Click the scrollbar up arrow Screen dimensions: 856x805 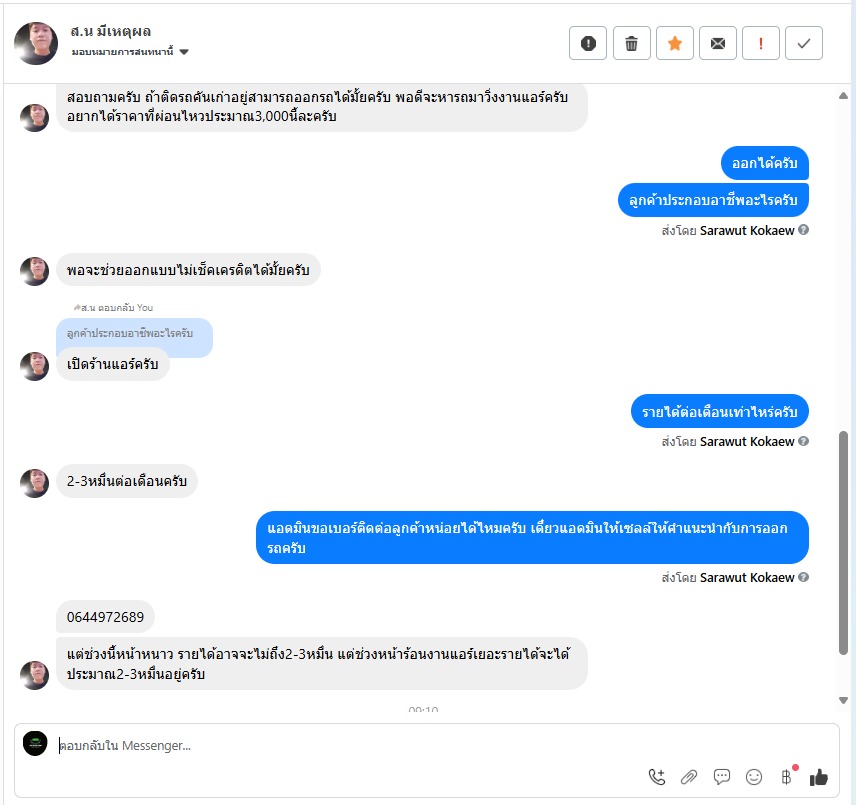click(843, 96)
